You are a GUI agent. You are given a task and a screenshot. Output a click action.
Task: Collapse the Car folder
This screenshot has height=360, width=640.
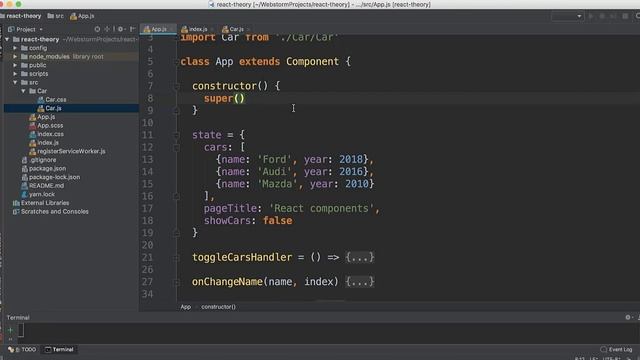click(x=23, y=91)
